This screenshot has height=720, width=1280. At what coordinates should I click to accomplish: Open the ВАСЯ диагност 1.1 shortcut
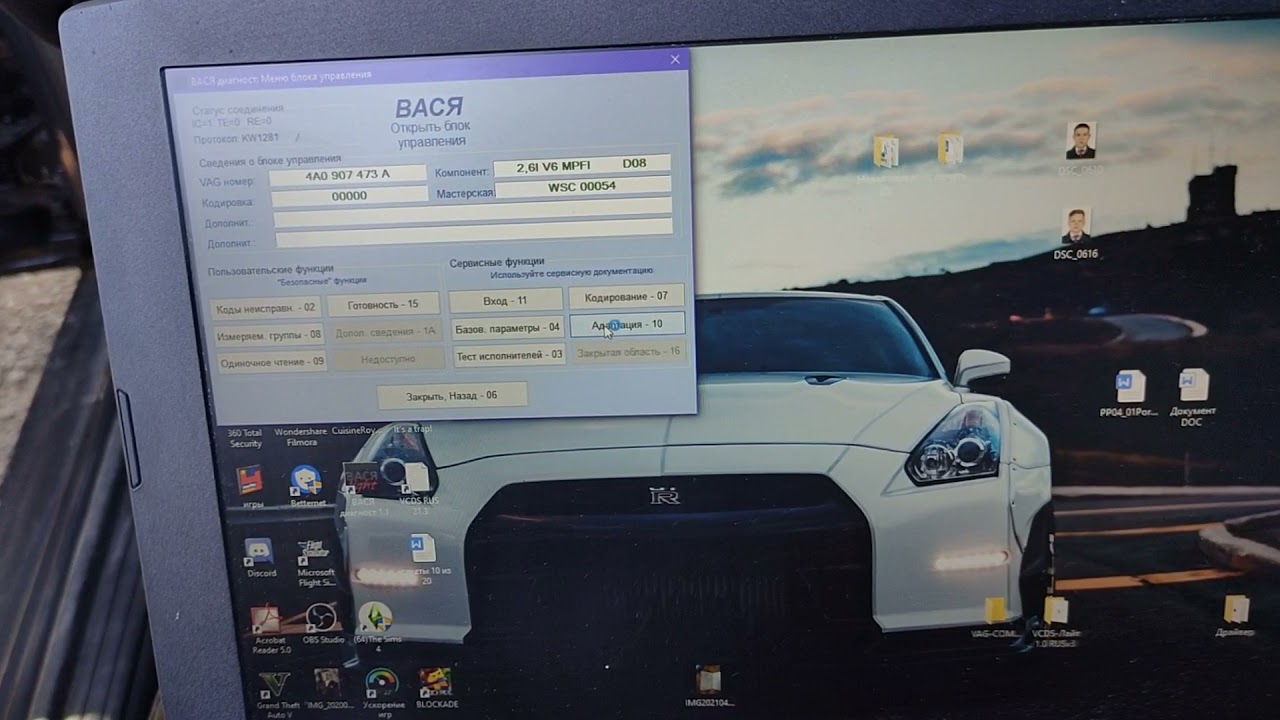tap(361, 489)
